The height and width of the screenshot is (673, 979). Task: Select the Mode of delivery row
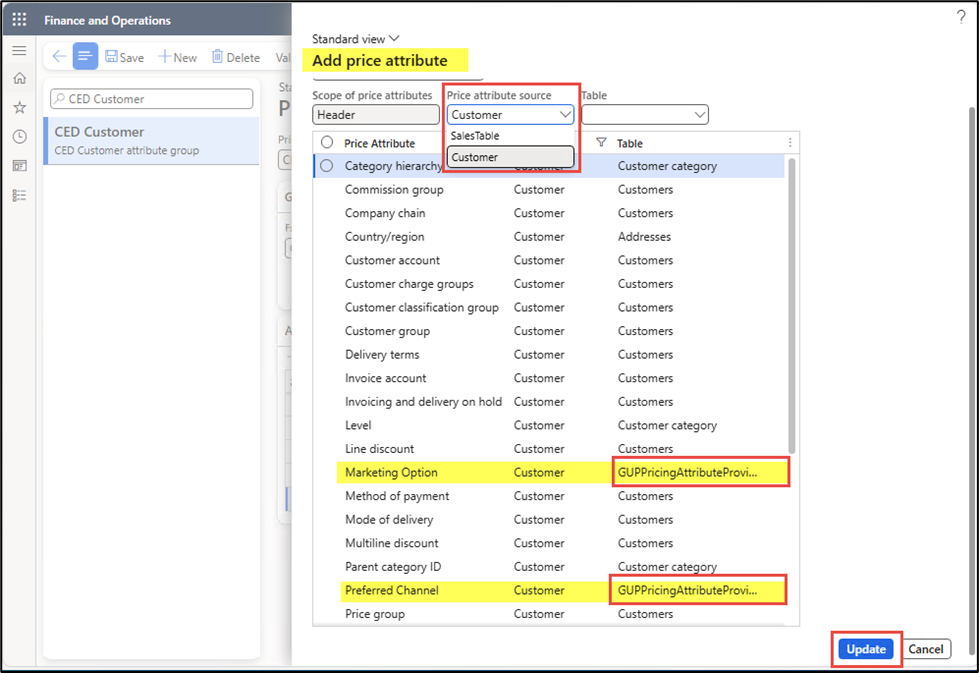(549, 520)
